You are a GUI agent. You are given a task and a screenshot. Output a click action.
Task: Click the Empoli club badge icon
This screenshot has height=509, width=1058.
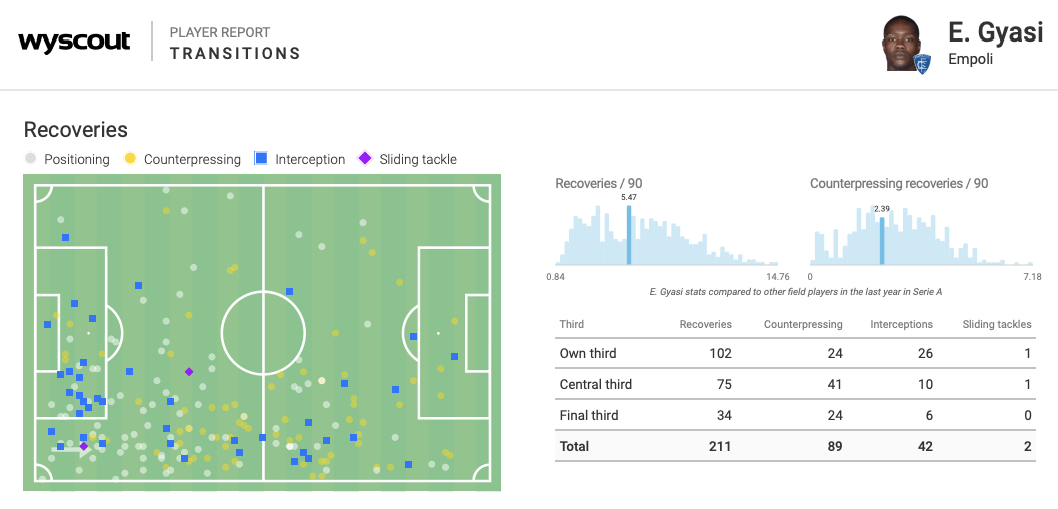click(922, 63)
